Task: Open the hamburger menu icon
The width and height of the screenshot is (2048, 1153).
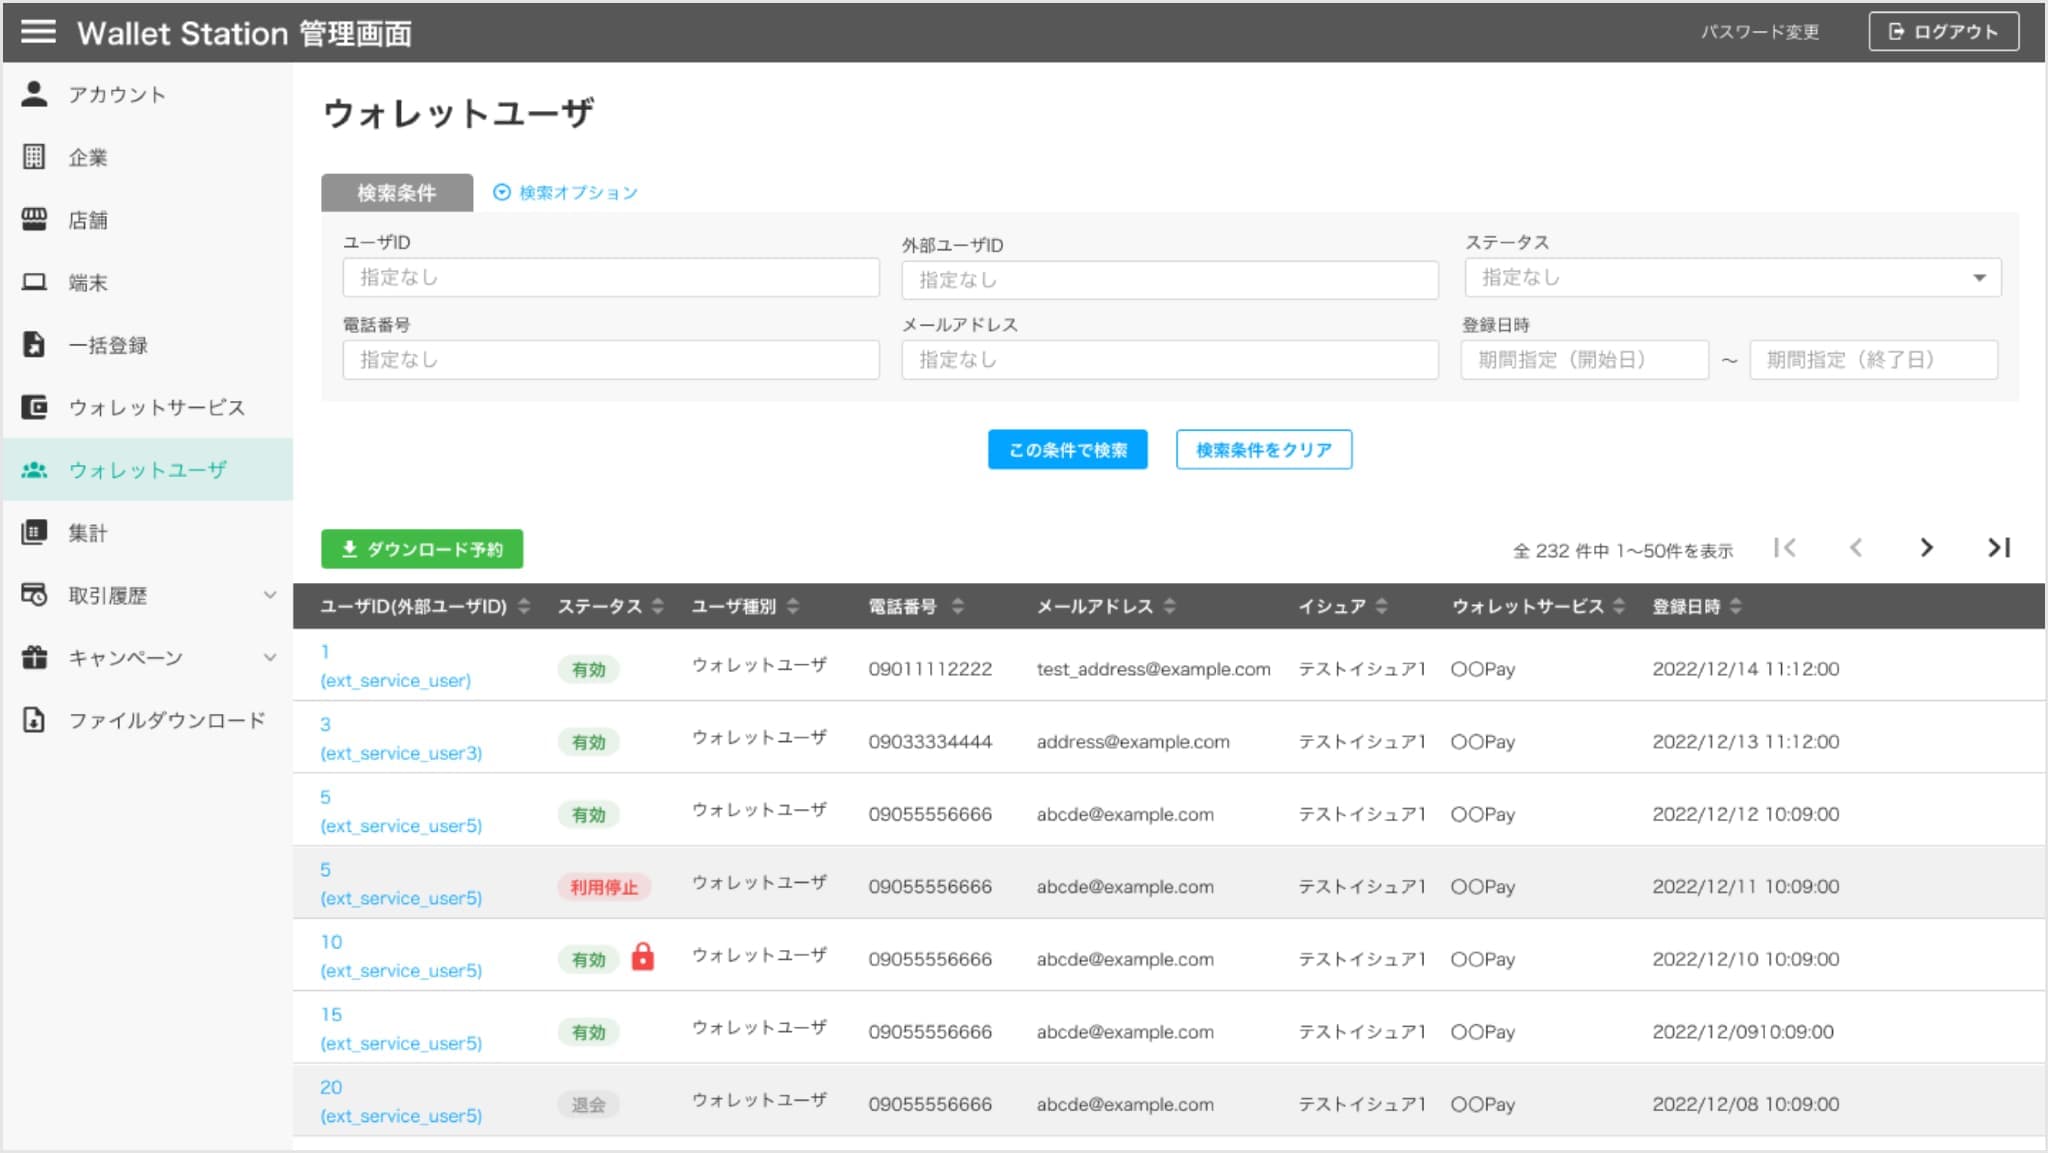Action: pyautogui.click(x=38, y=32)
